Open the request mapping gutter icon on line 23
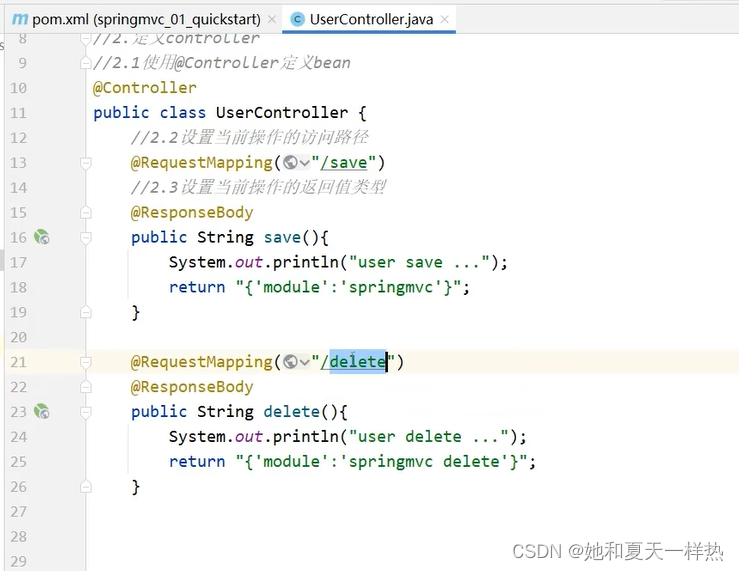Screen dimensions: 739x571 (x=42, y=411)
